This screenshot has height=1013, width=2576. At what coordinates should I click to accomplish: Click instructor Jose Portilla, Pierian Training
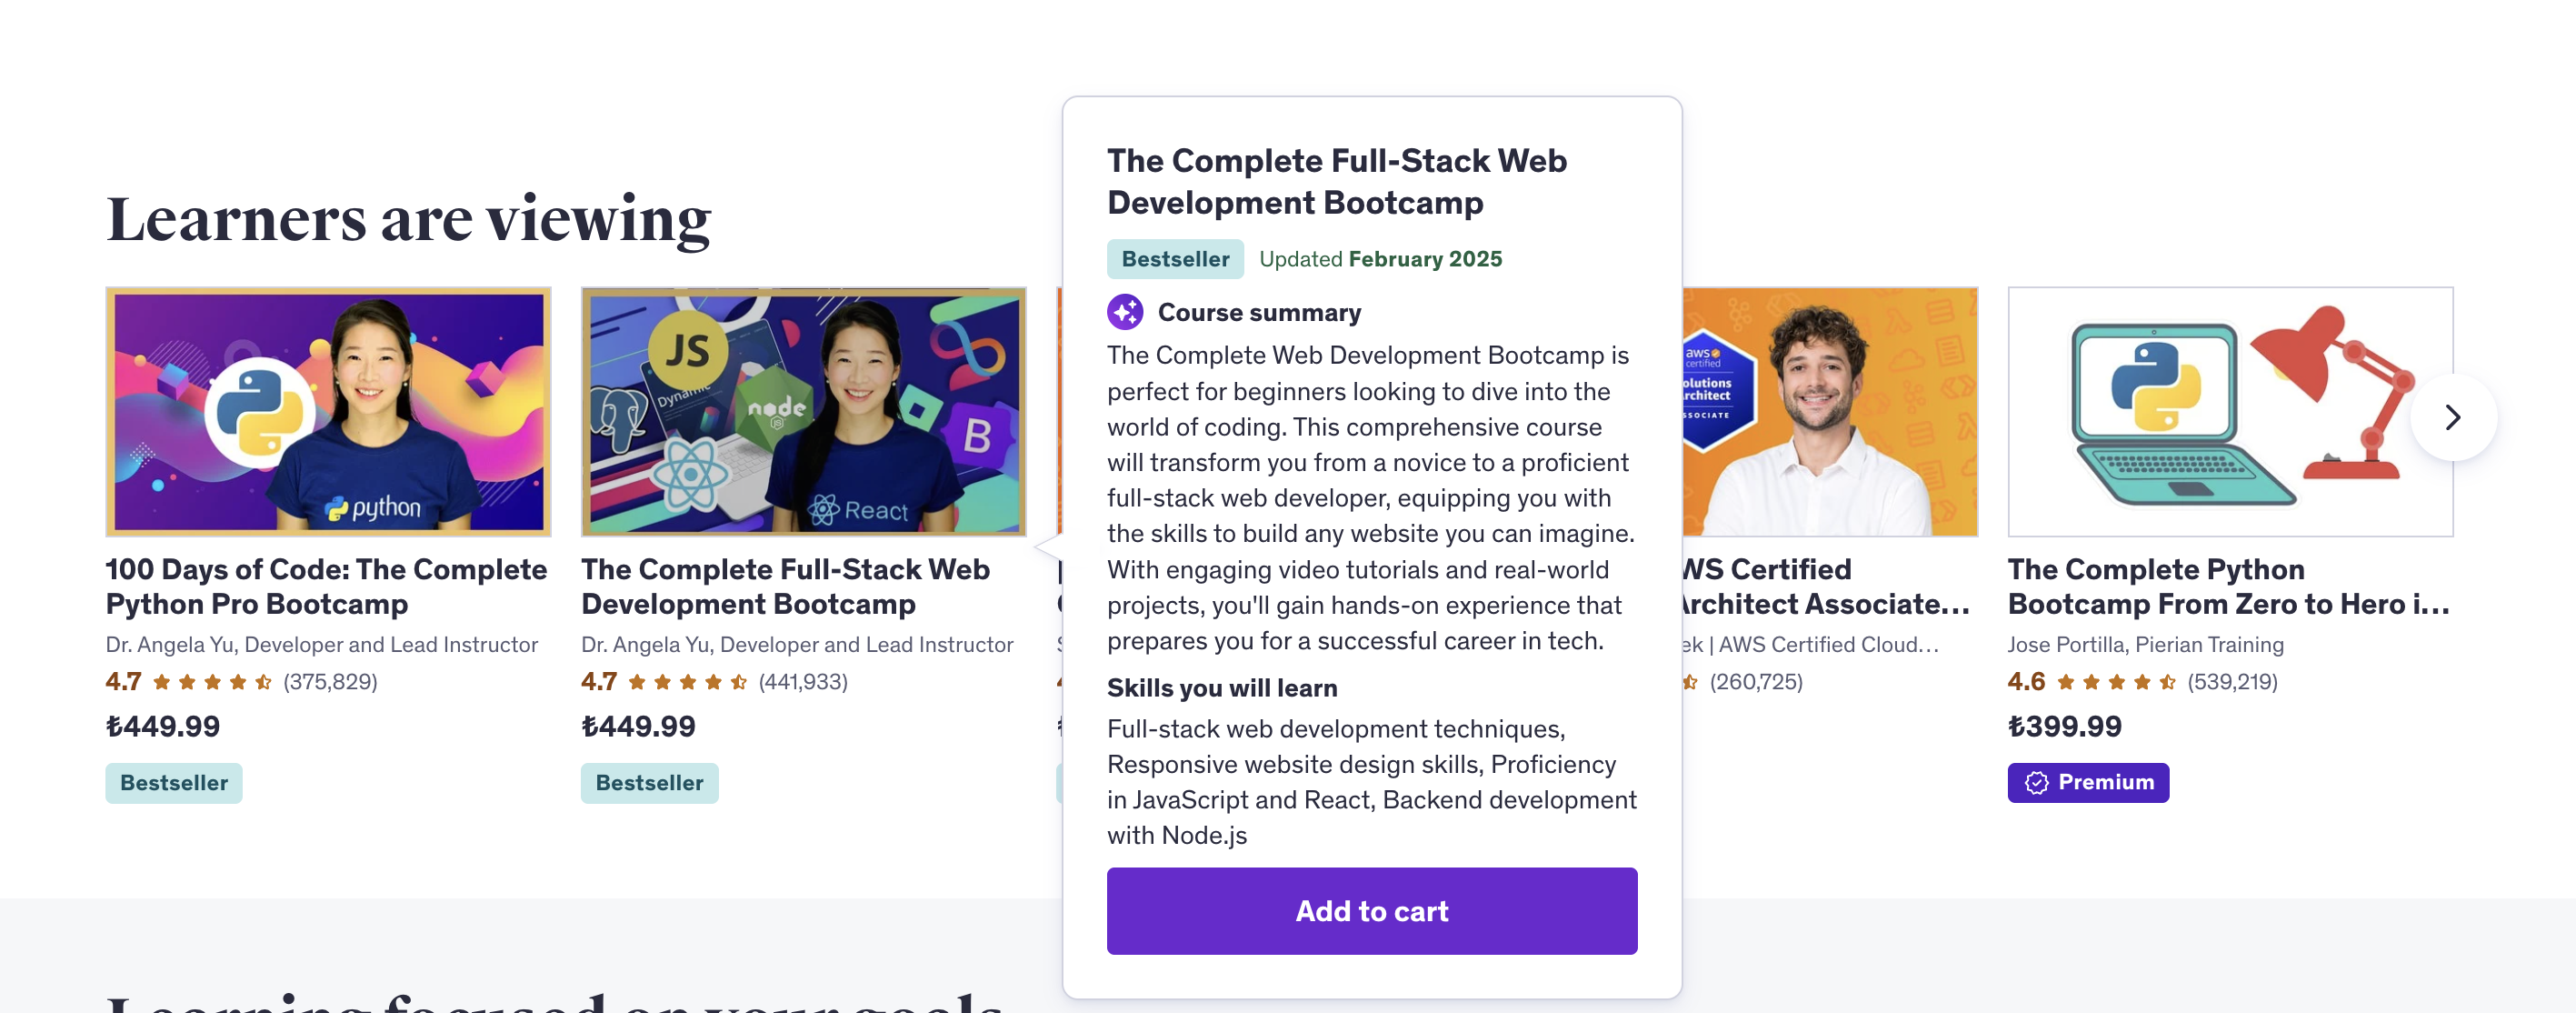(x=2145, y=644)
